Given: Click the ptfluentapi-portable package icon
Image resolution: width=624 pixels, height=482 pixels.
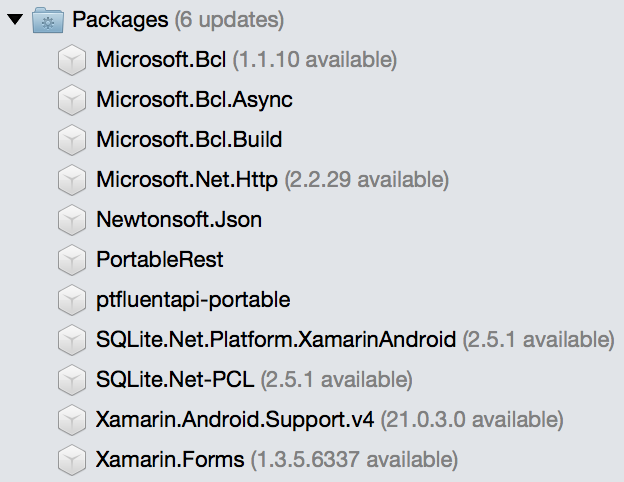Looking at the screenshot, I should click(73, 300).
